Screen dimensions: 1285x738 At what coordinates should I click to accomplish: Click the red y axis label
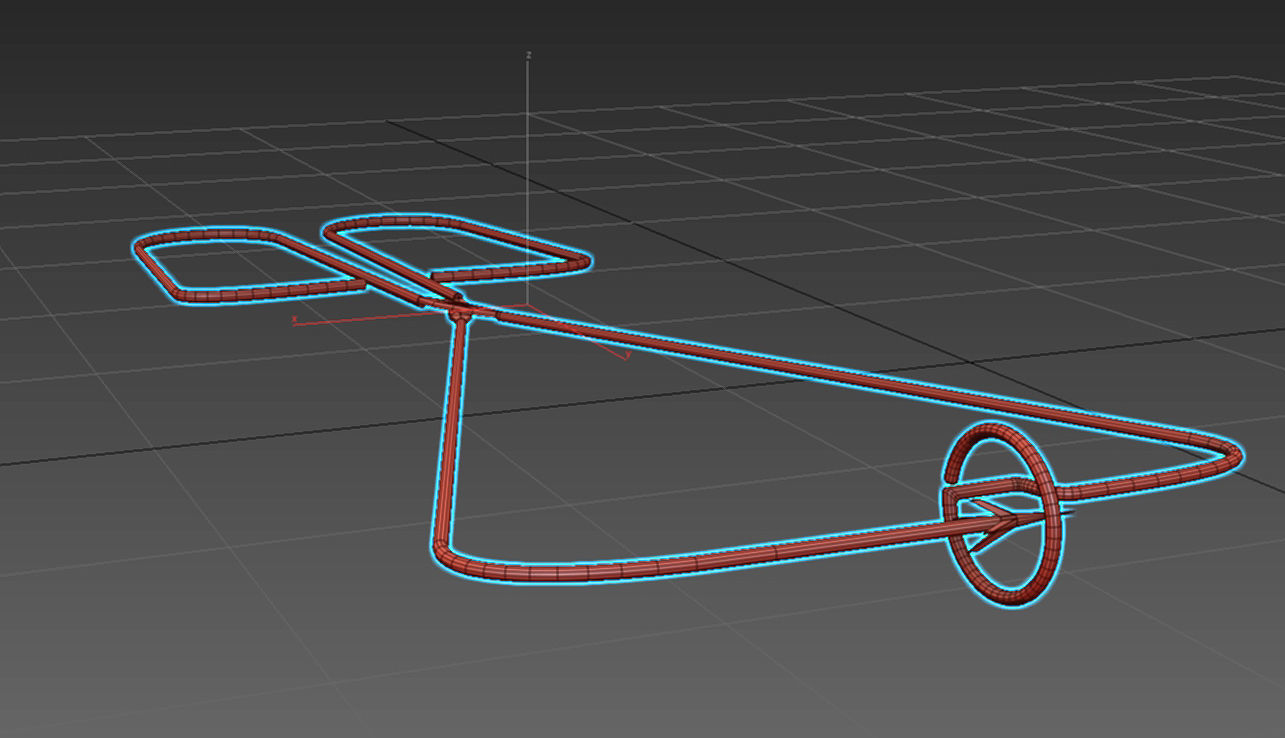[x=628, y=354]
